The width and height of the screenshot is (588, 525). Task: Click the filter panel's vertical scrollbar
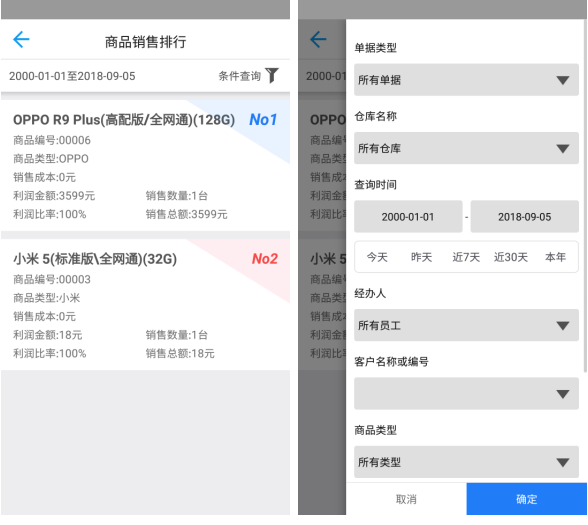point(585,195)
